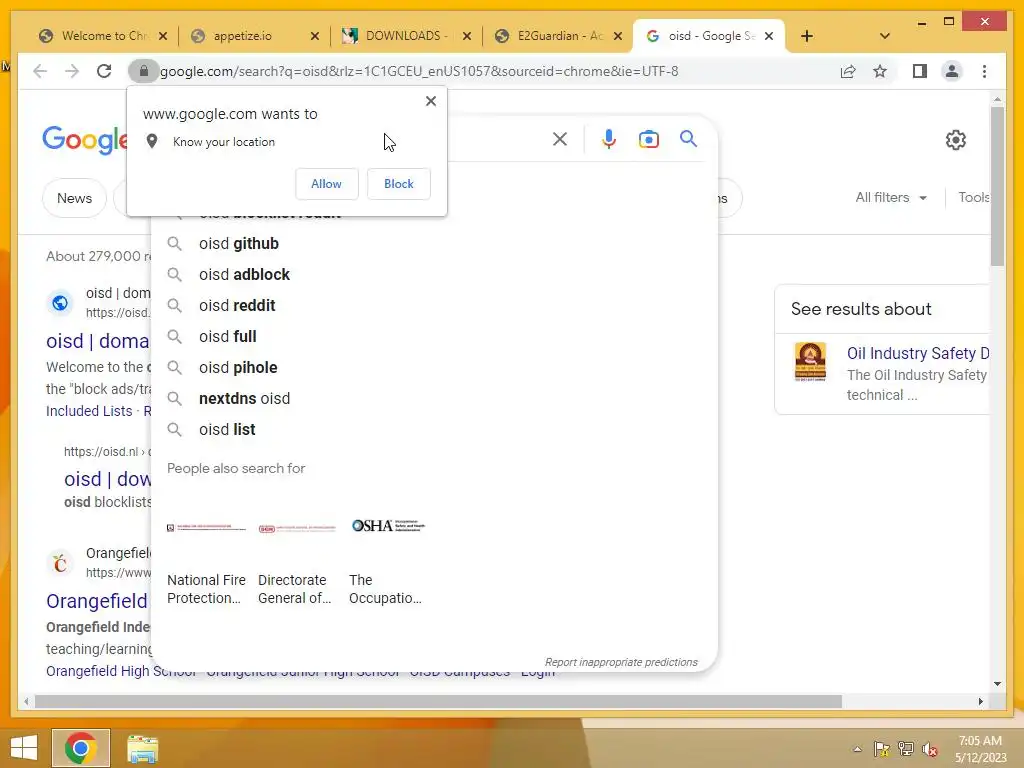Screen dimensions: 1024x768
Task: Start voice search with microphone
Action: pos(609,139)
